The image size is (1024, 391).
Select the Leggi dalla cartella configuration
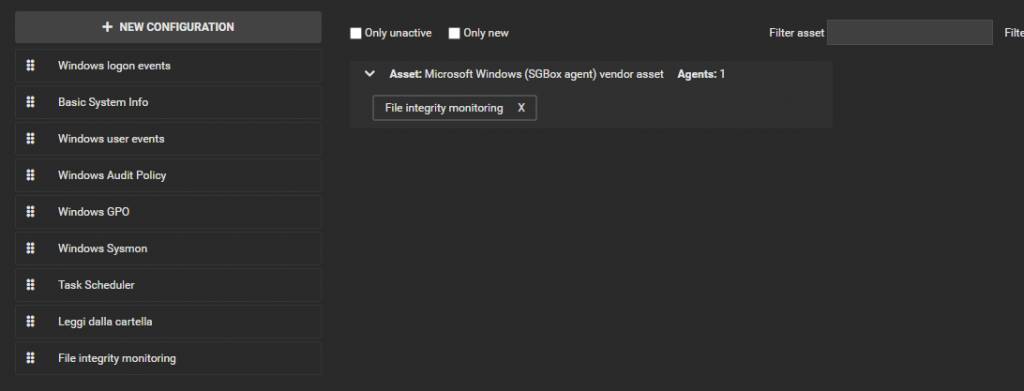(168, 322)
